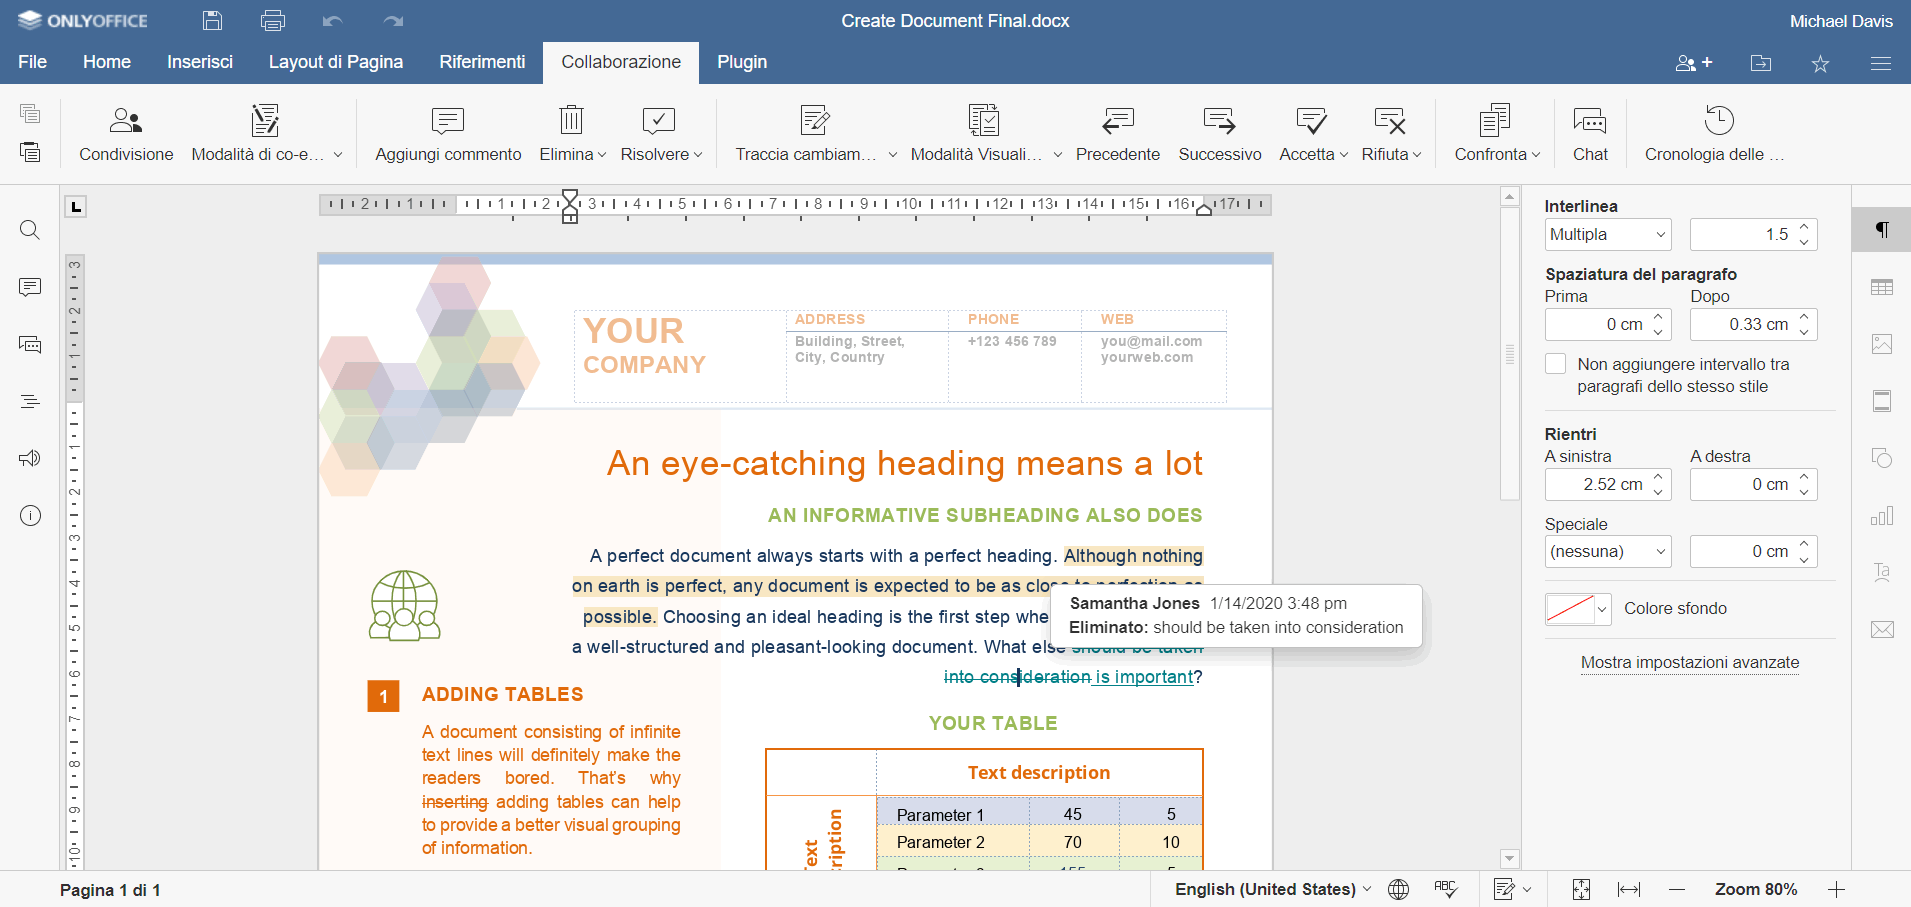Open chart settings in the right sidebar
The image size is (1911, 907).
(x=1882, y=516)
